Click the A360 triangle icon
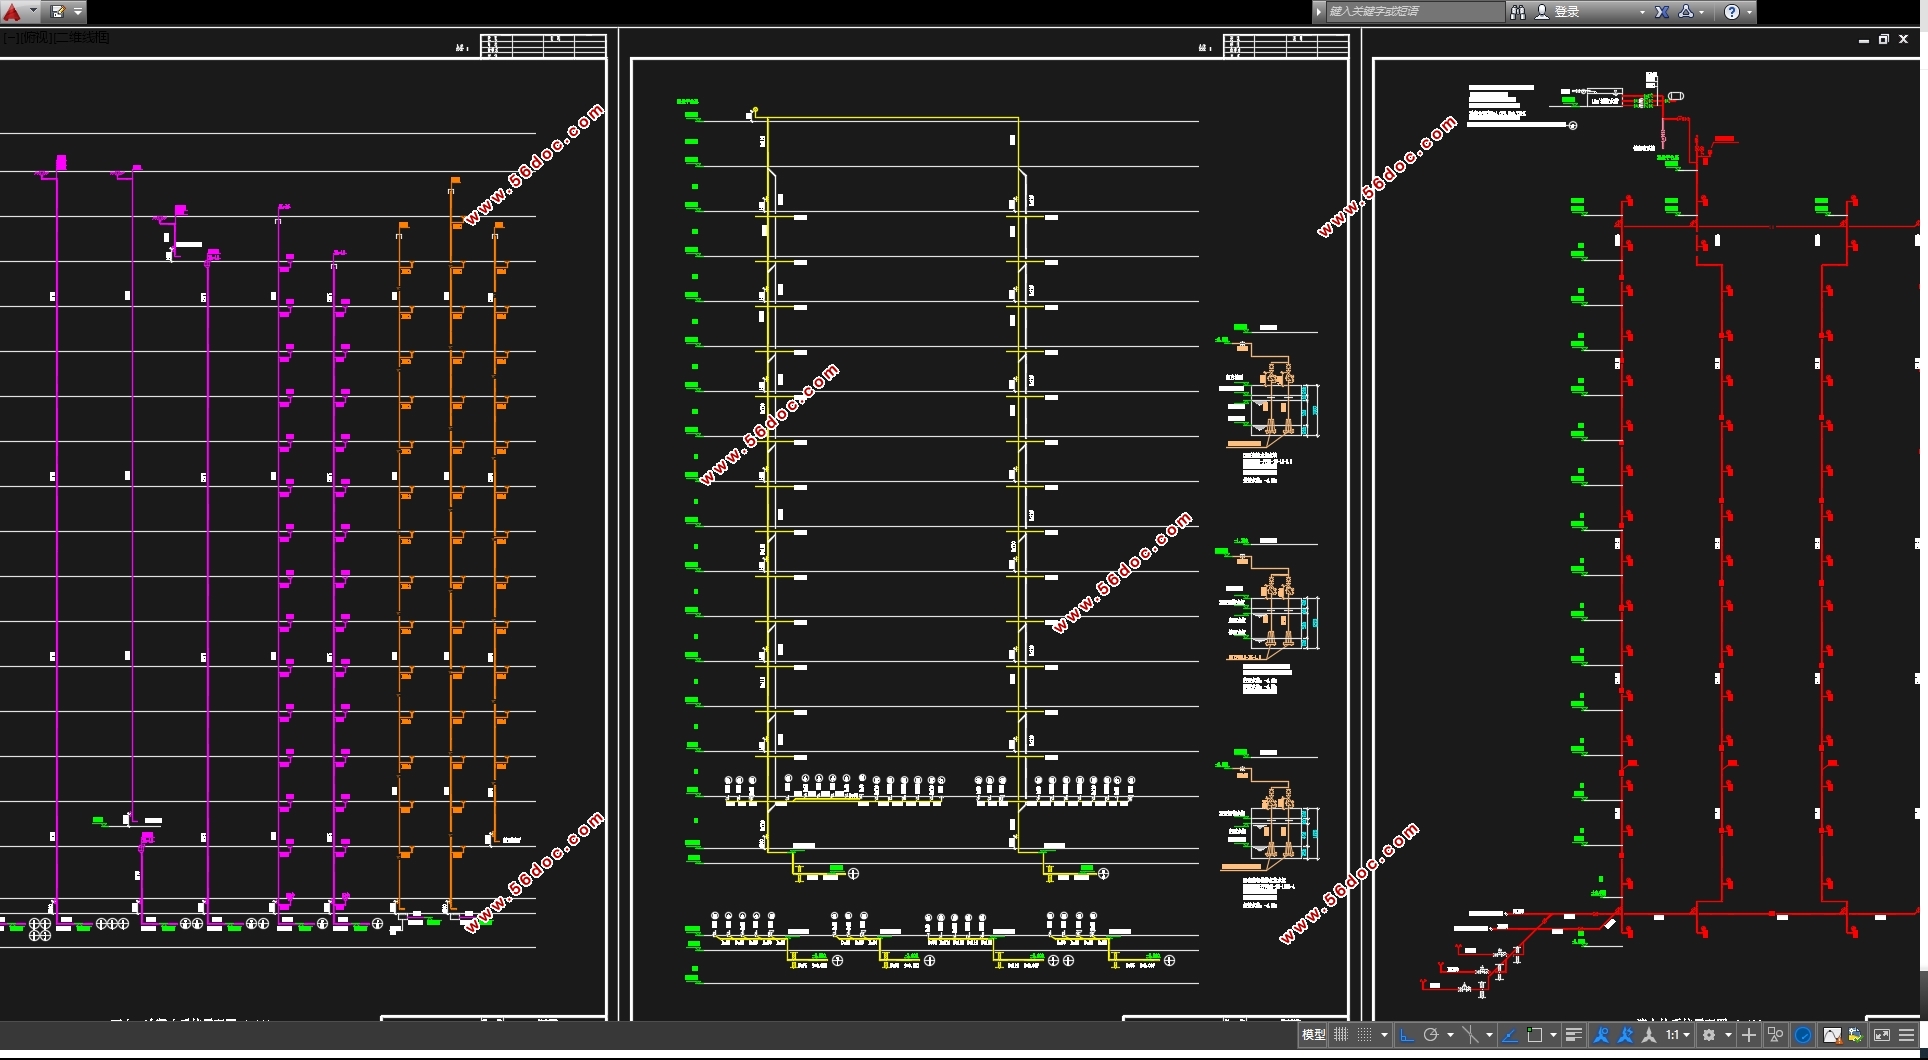1928x1060 pixels. [1686, 12]
